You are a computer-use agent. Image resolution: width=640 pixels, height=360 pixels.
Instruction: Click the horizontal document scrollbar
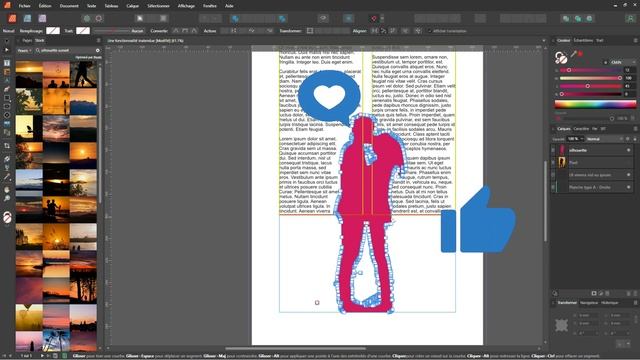tap(296, 349)
